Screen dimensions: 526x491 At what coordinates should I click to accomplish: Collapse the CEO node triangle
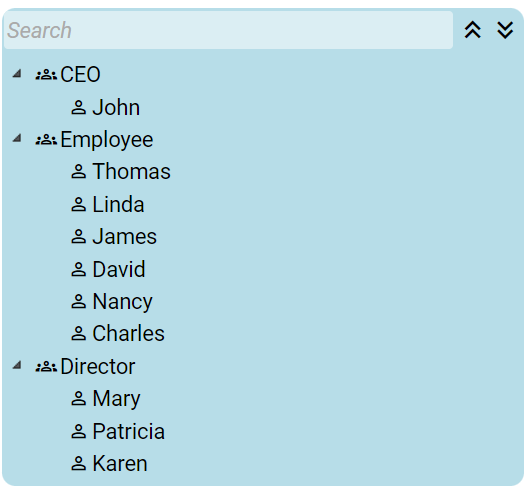click(17, 73)
